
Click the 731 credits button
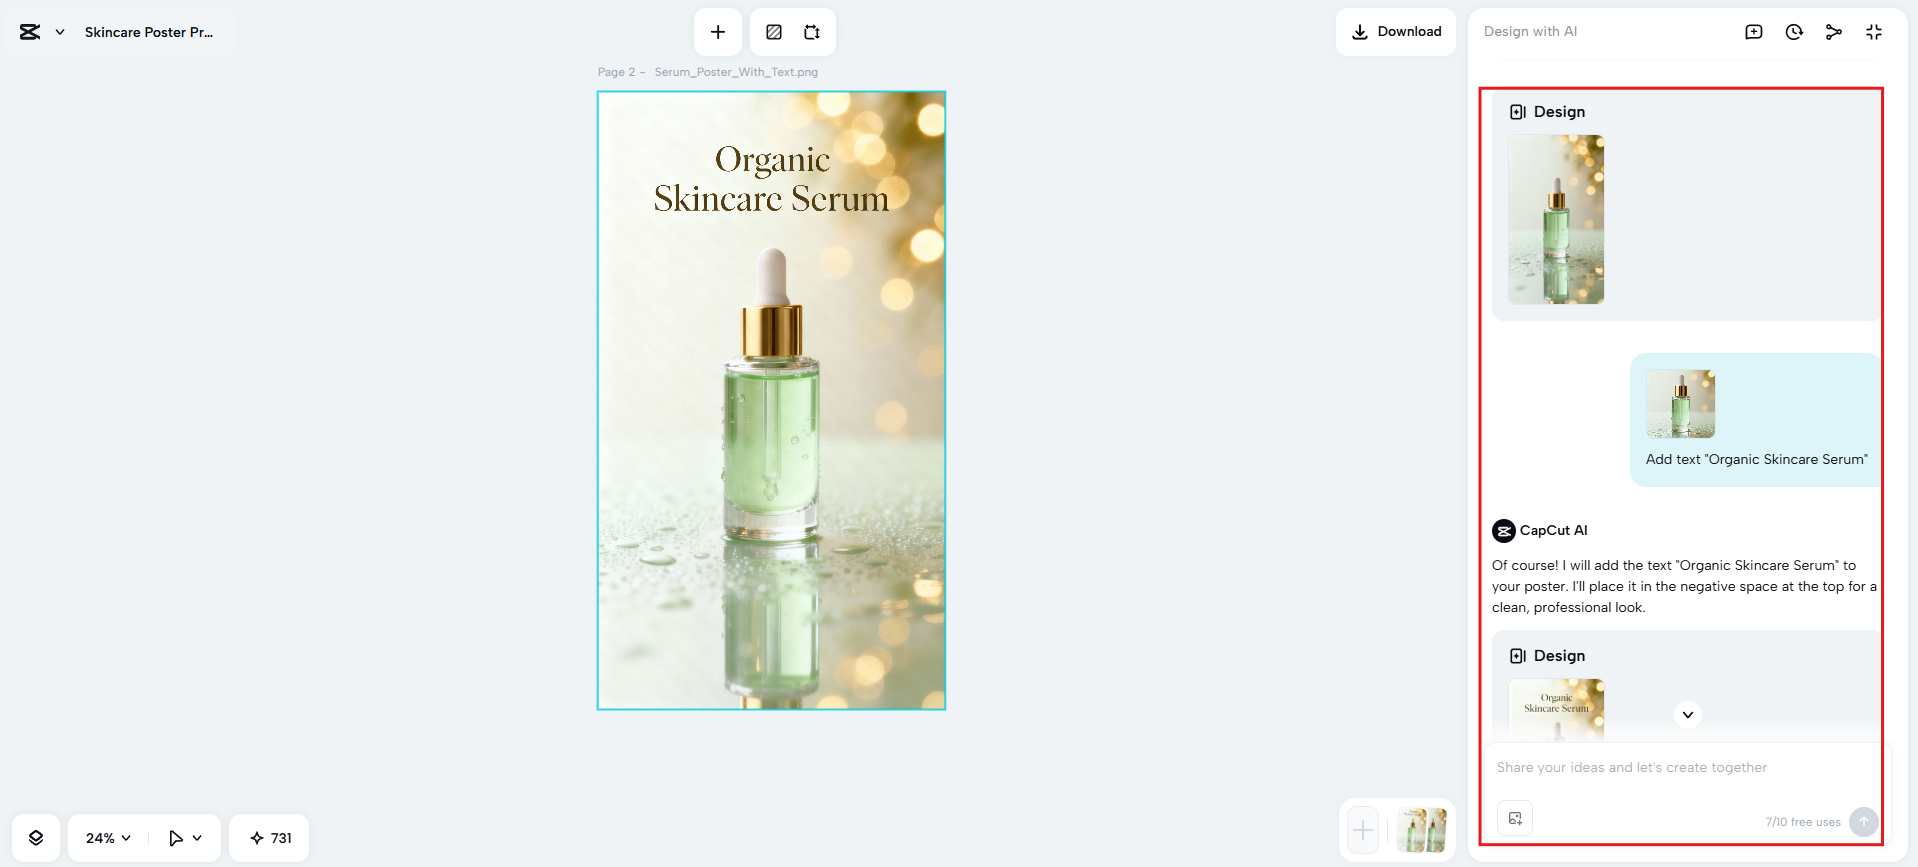tap(270, 838)
